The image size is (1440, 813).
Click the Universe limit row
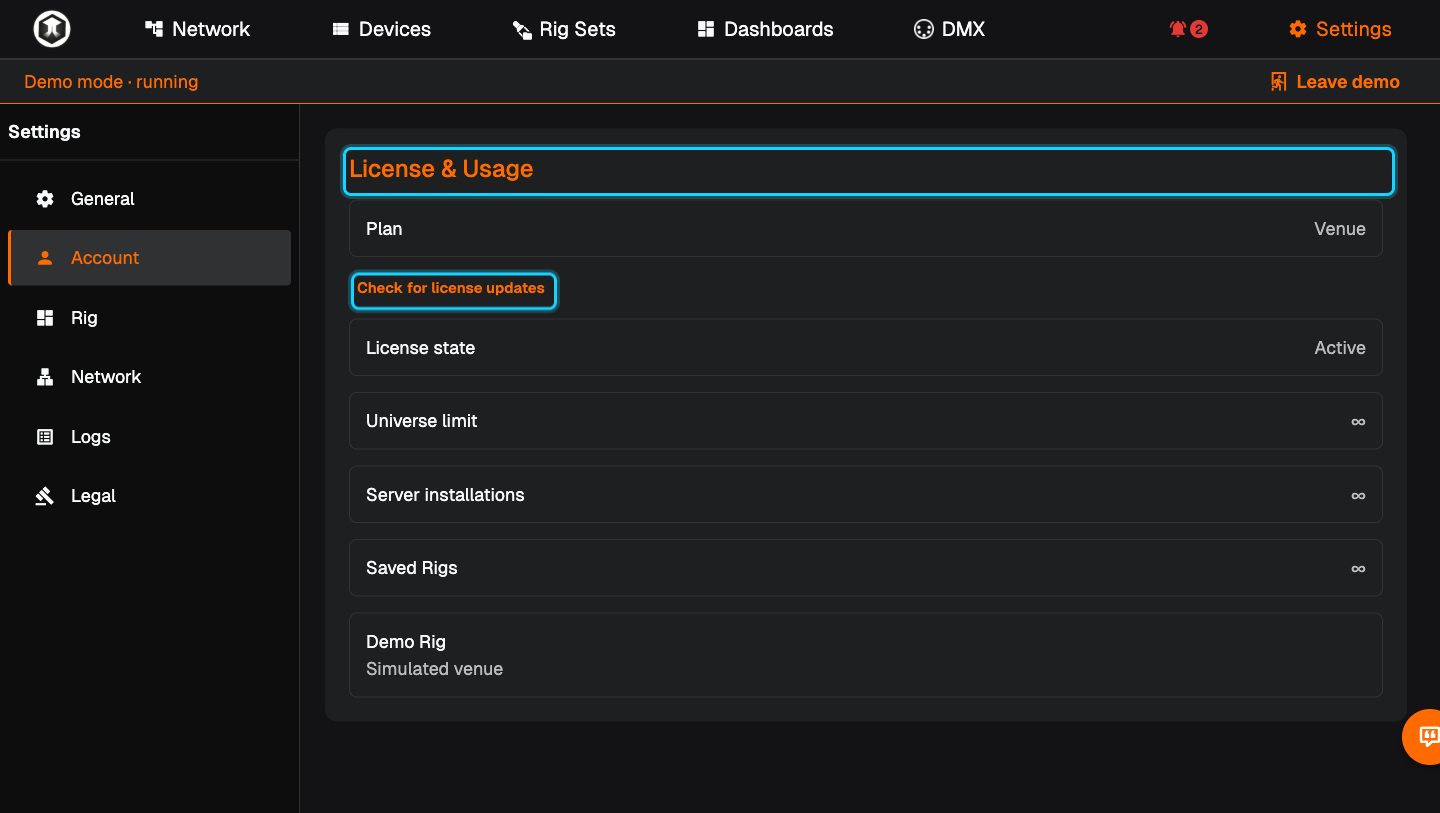pyautogui.click(x=866, y=421)
